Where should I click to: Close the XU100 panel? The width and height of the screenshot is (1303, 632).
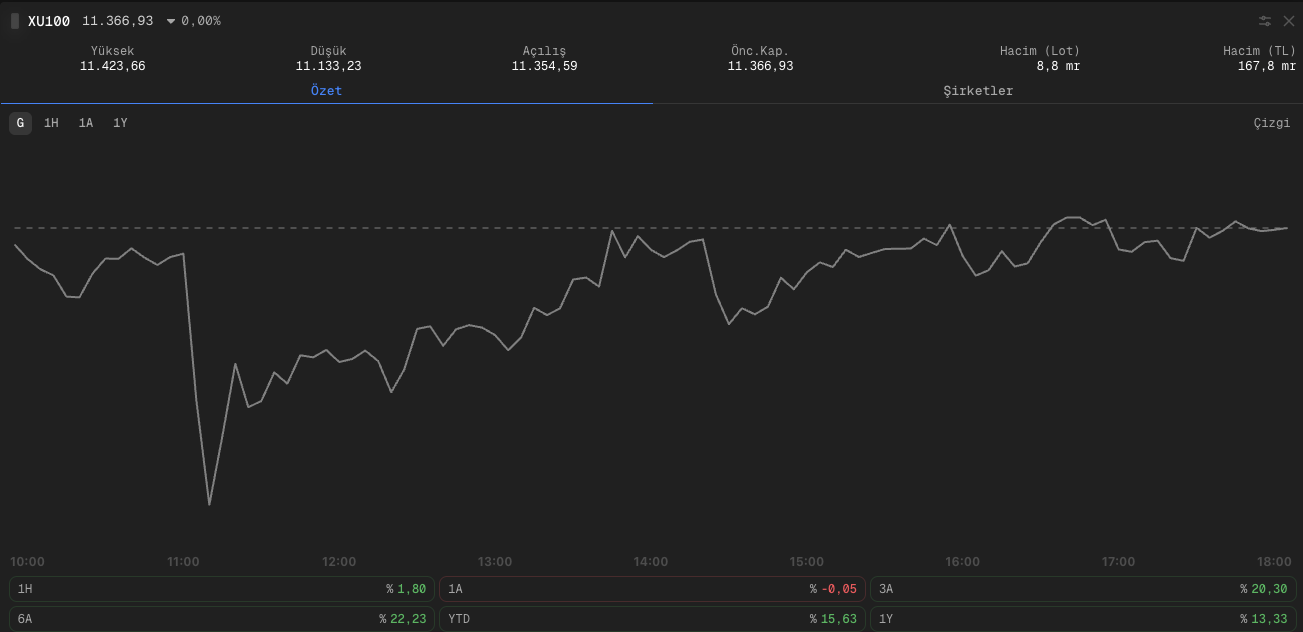(x=1289, y=21)
